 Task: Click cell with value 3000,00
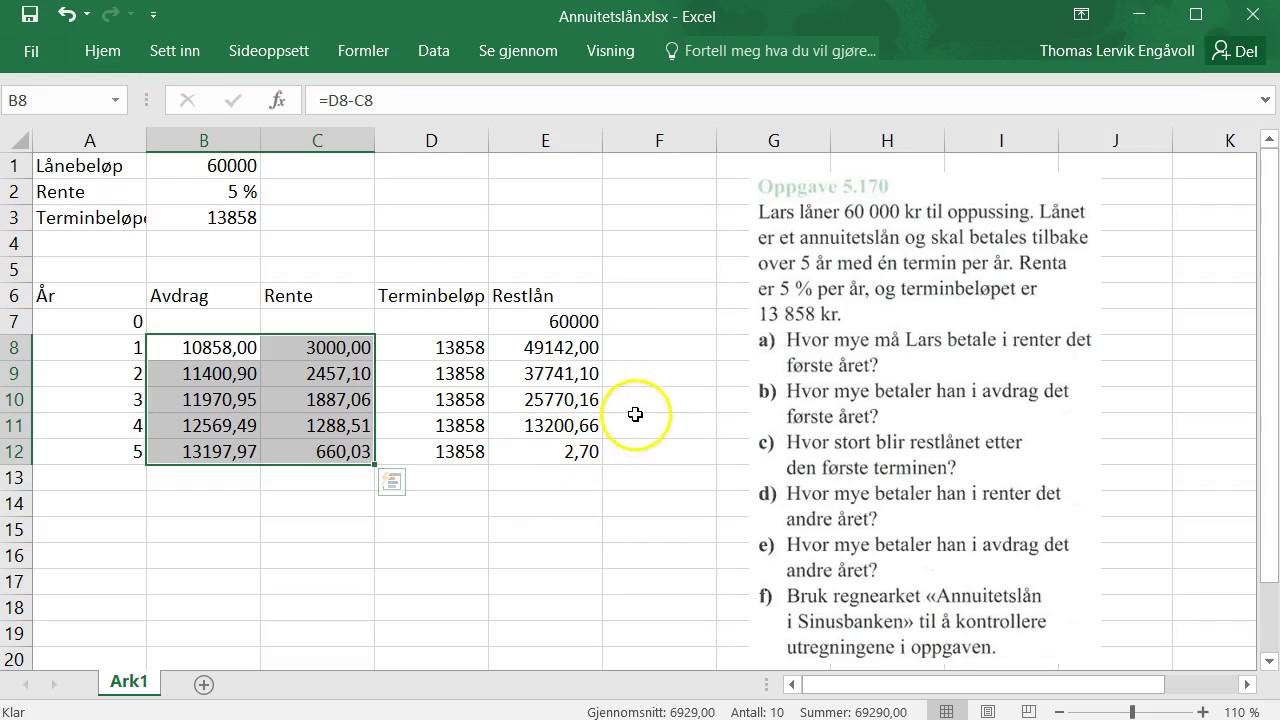(x=317, y=348)
